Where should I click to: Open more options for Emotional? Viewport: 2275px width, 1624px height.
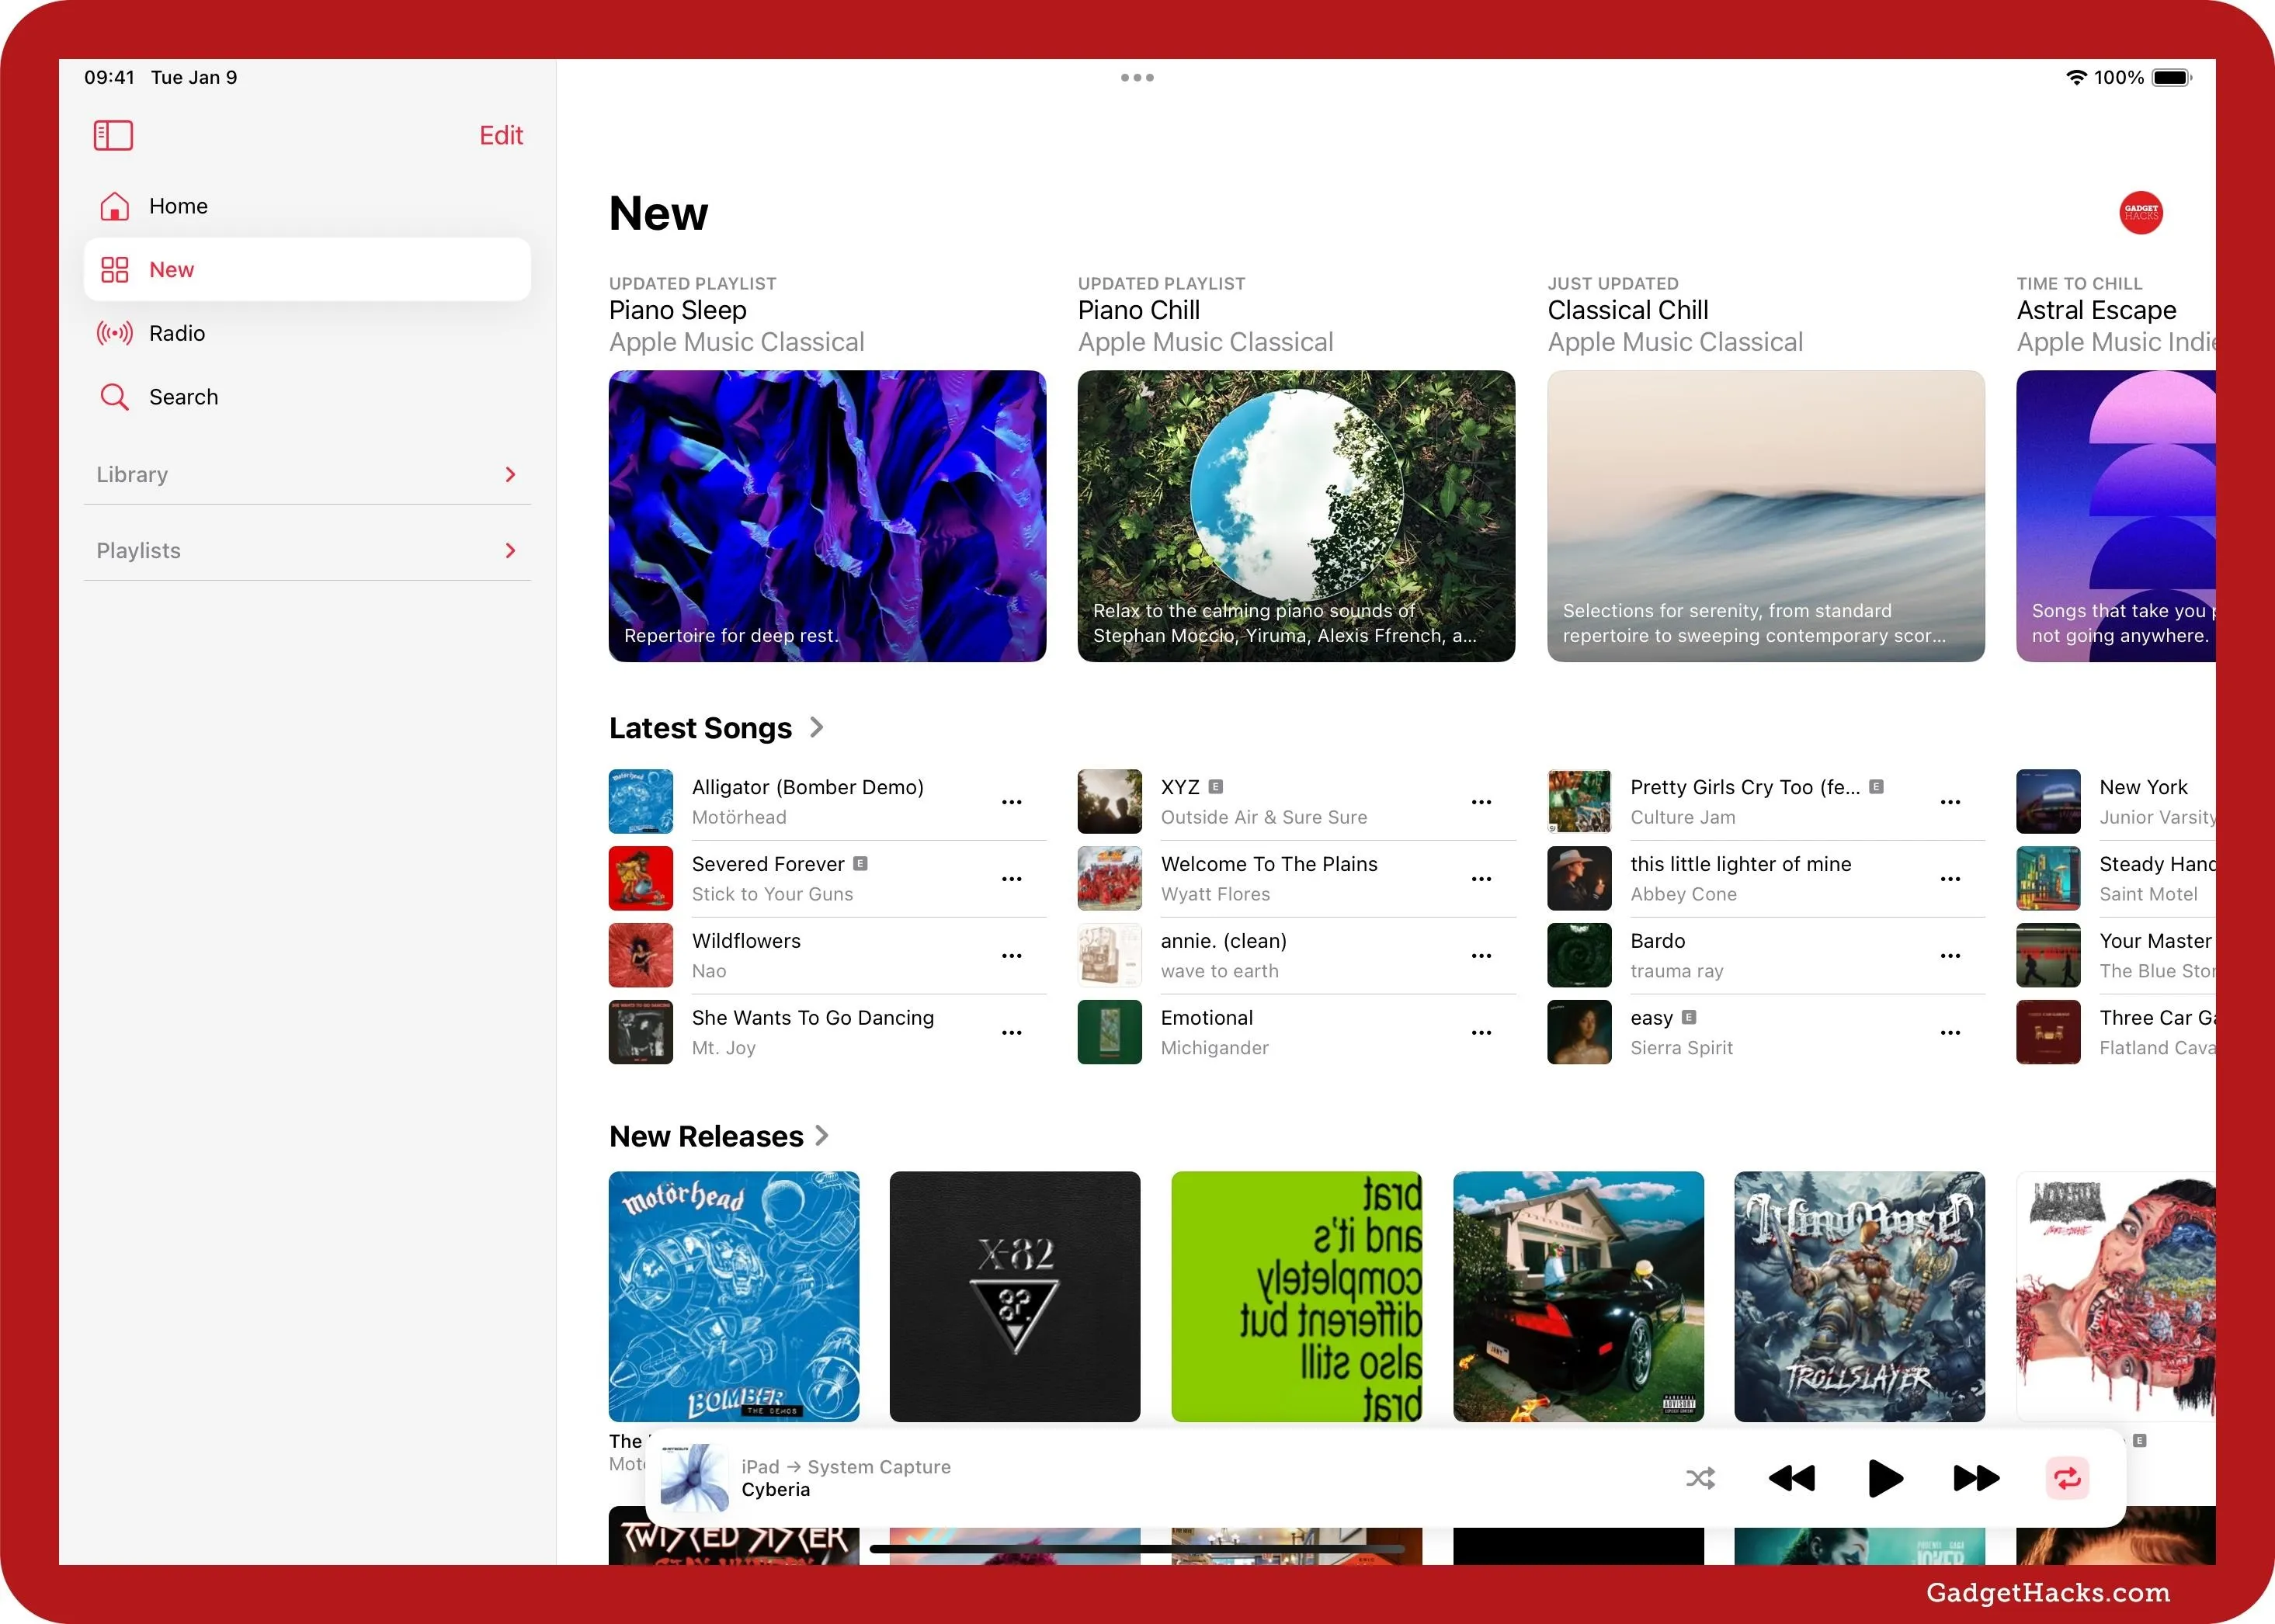(x=1481, y=1032)
